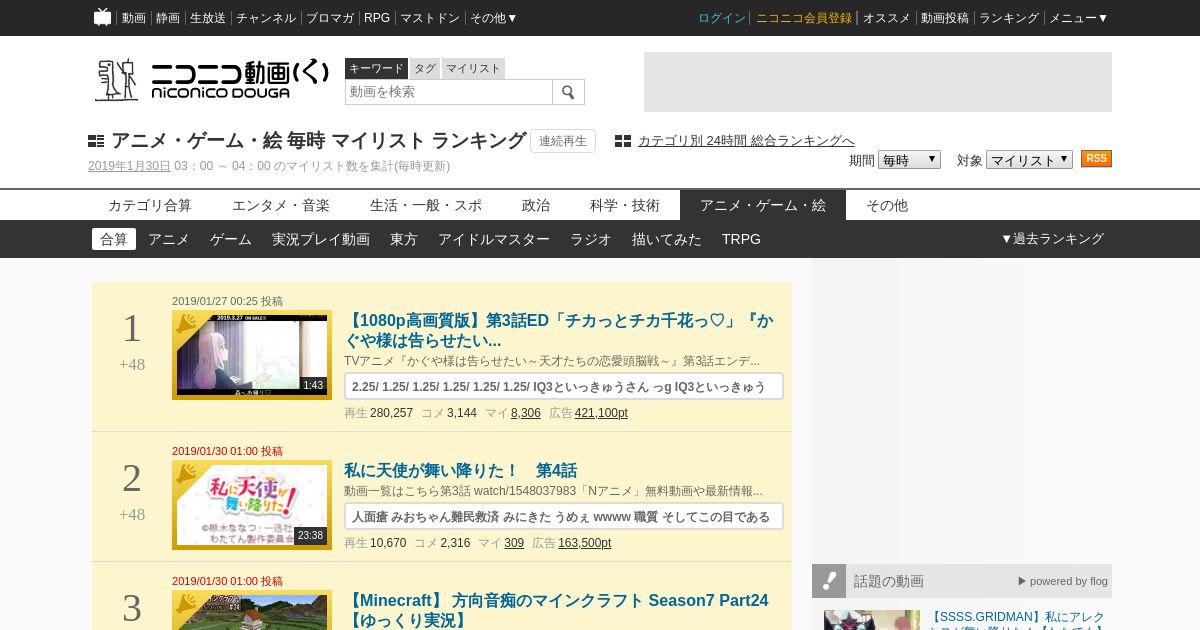Click the grid icon beside category ranking link
The image size is (1200, 630).
(x=623, y=141)
